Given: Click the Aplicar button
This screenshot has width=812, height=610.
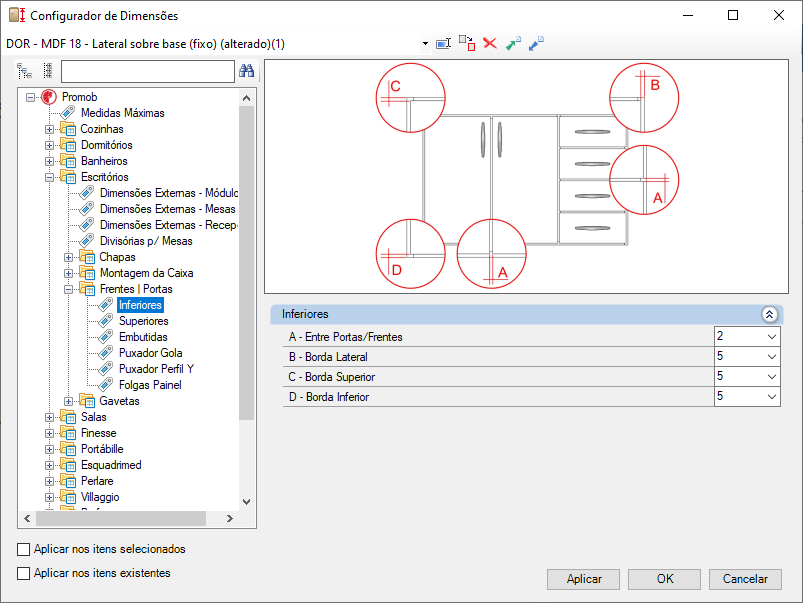Looking at the screenshot, I should click(584, 579).
